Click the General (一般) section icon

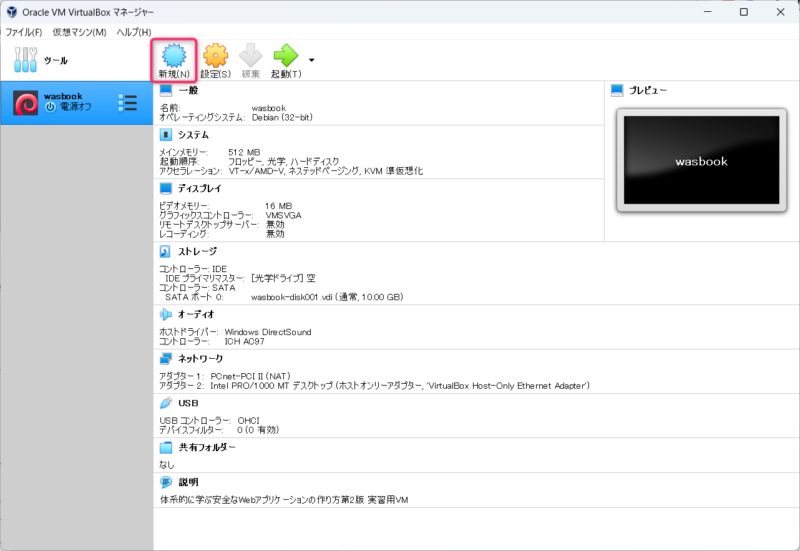(x=166, y=90)
